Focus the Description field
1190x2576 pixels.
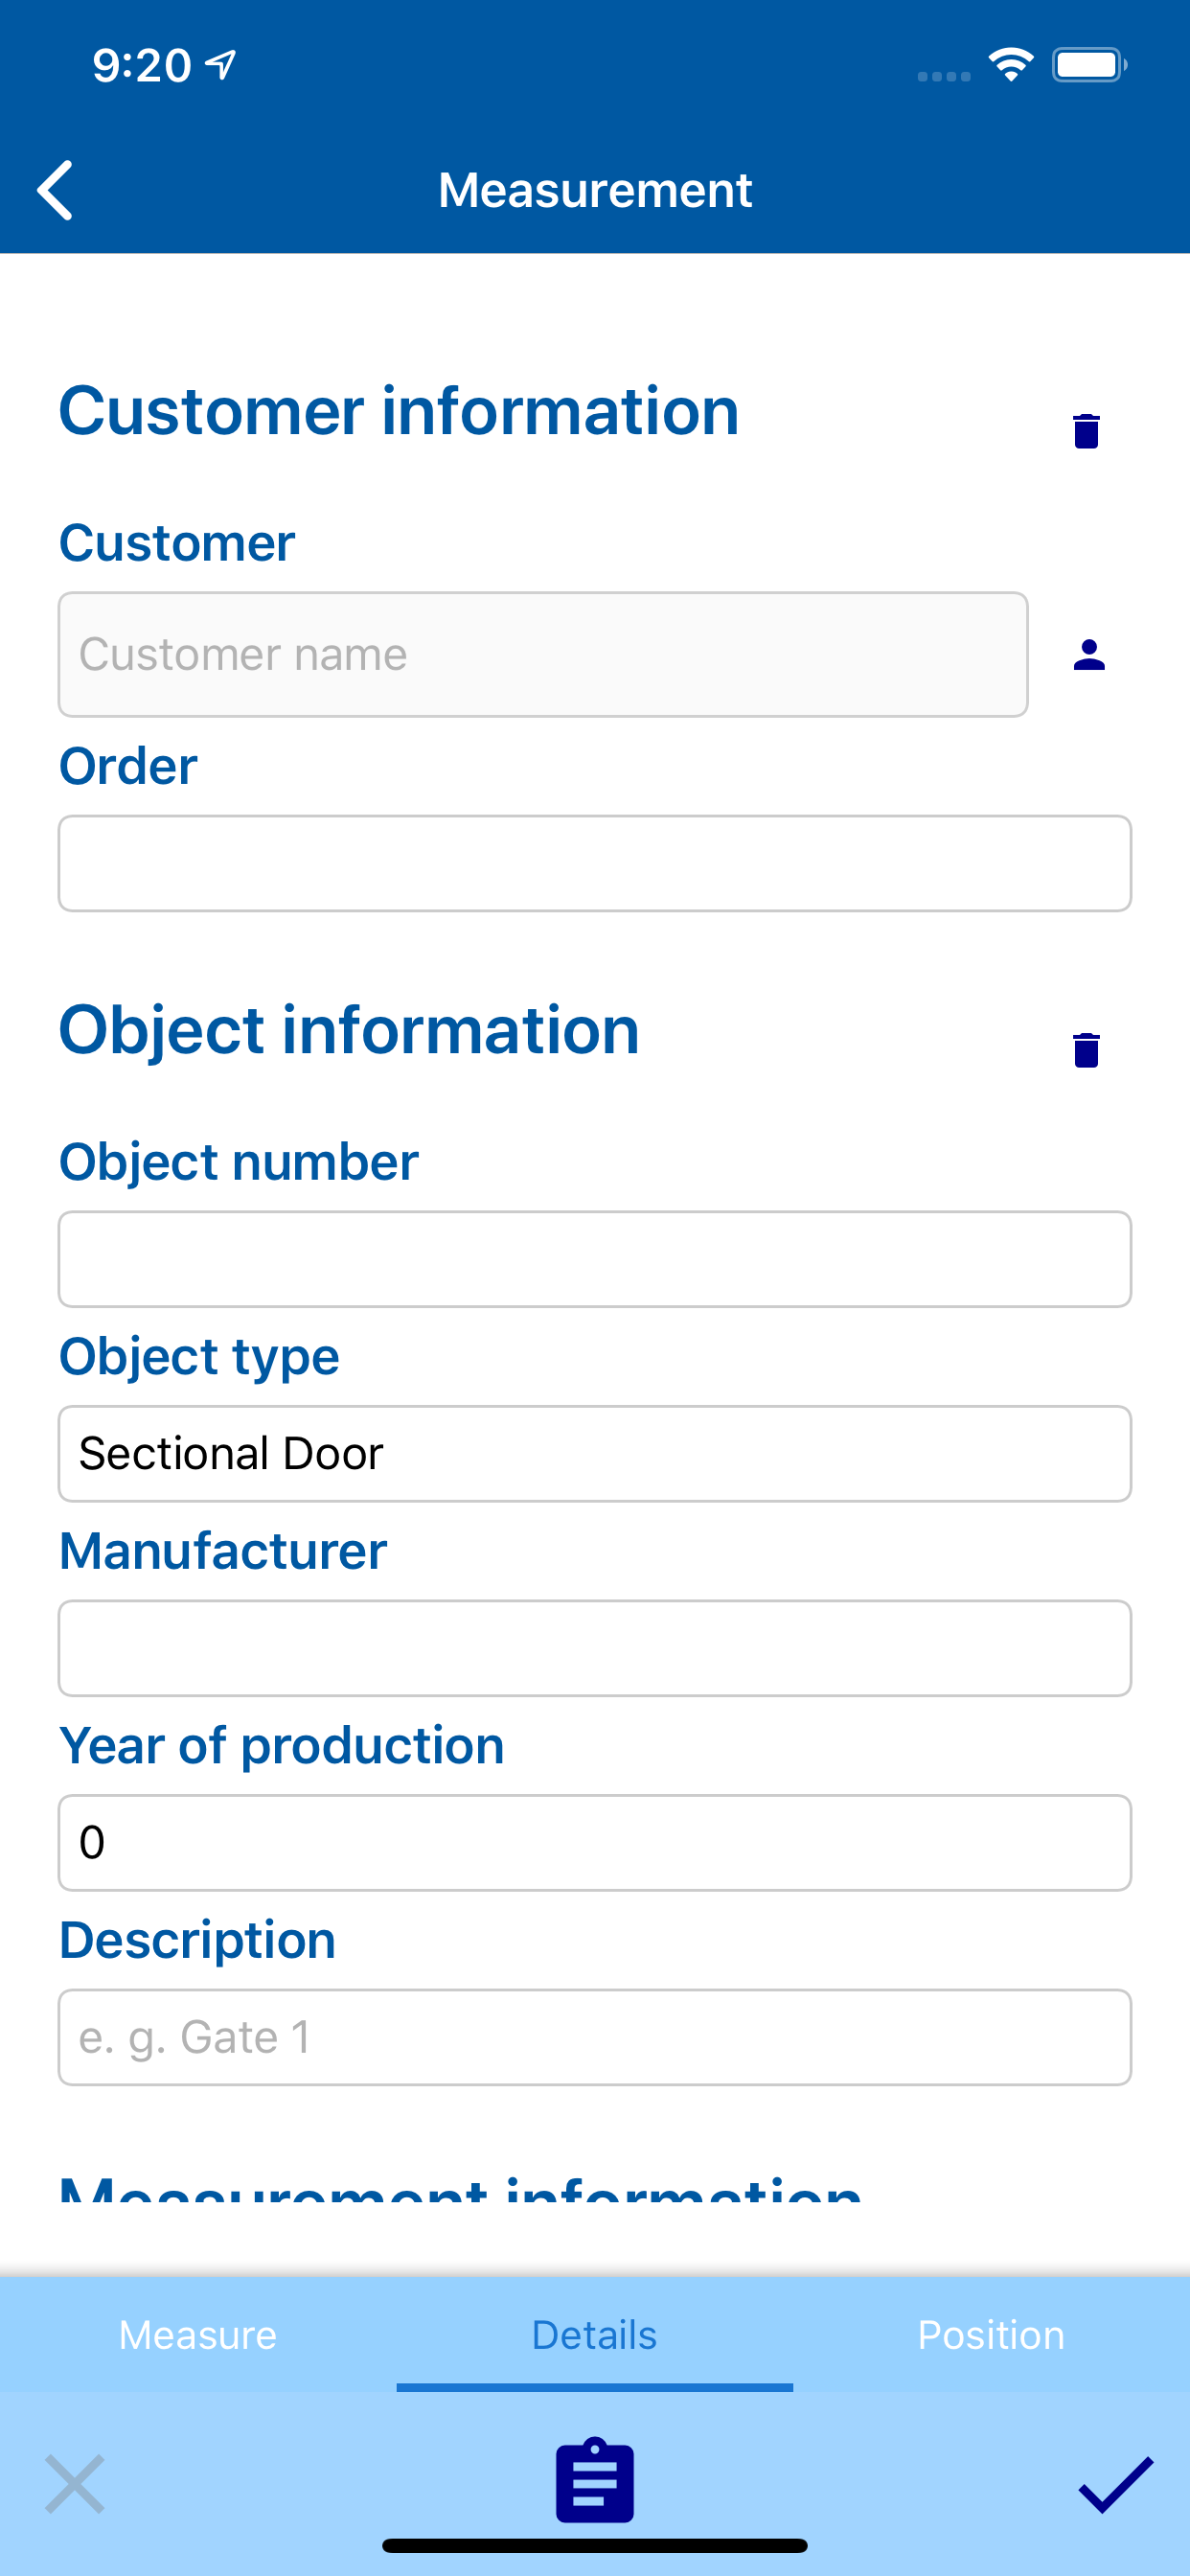point(595,2037)
